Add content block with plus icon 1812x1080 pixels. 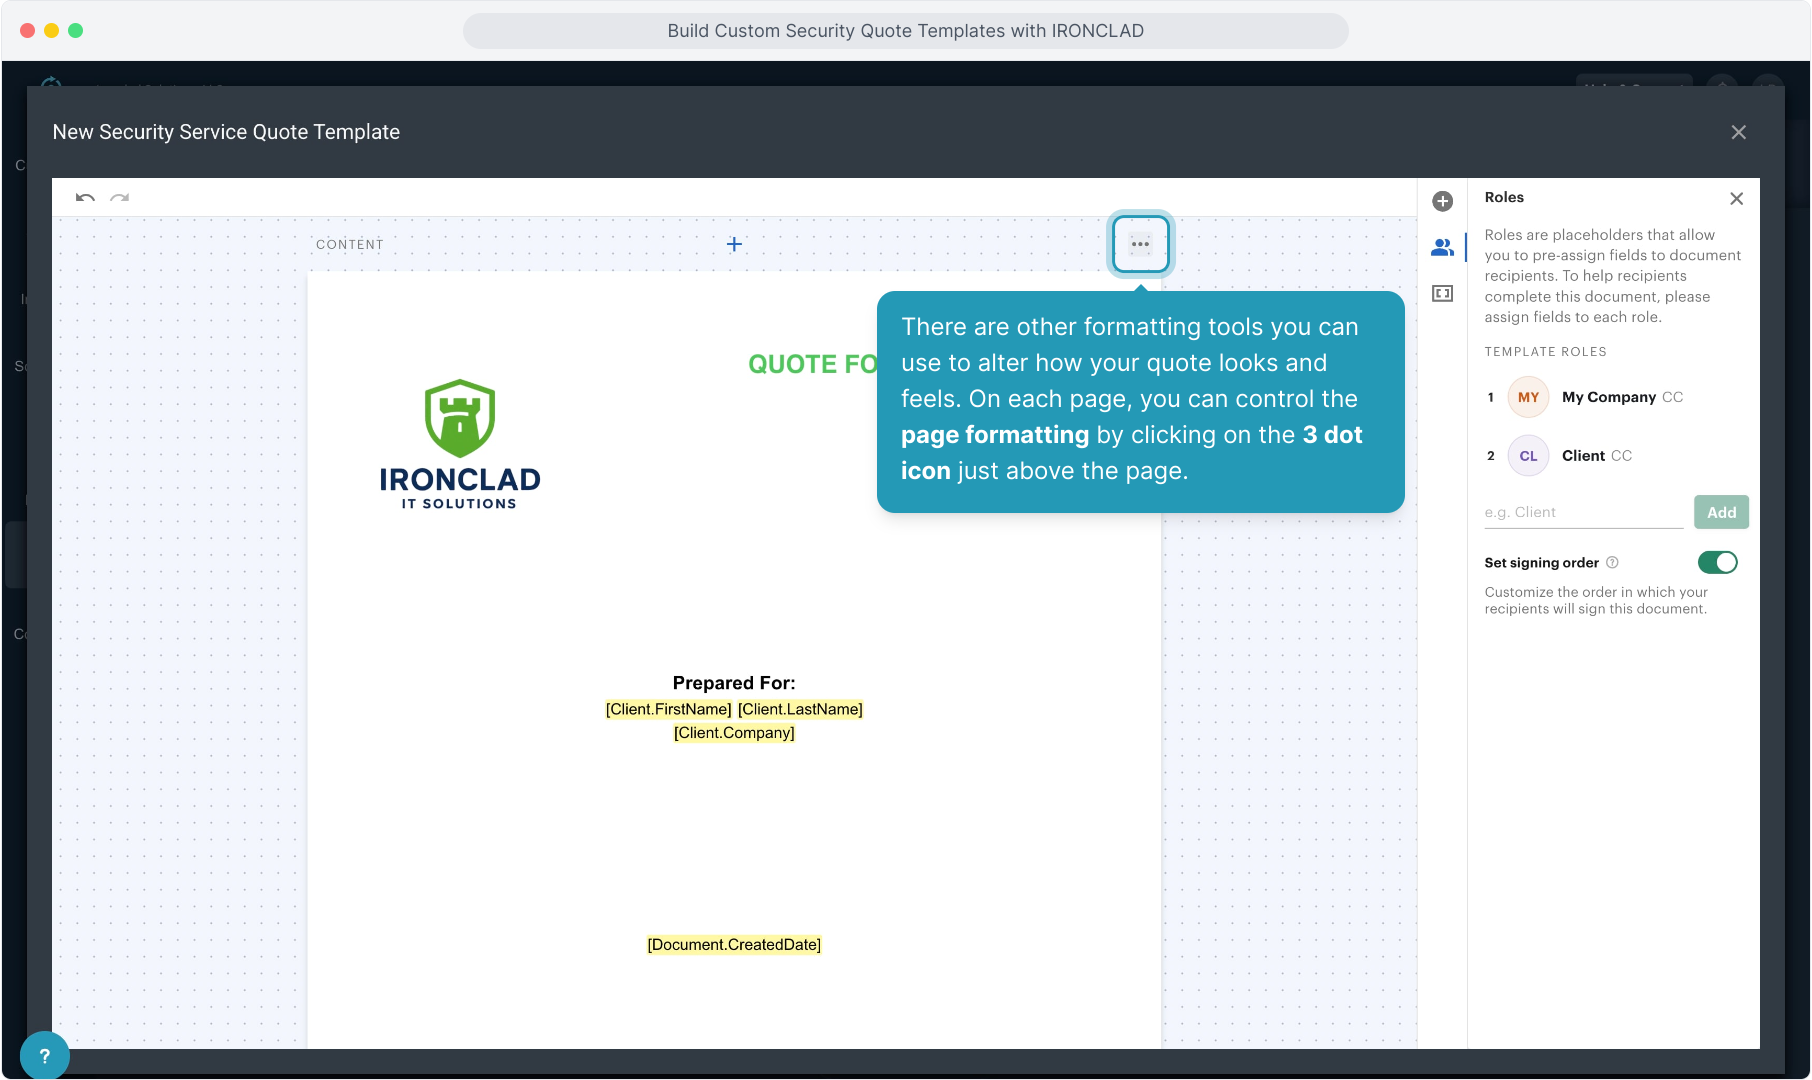[x=734, y=244]
